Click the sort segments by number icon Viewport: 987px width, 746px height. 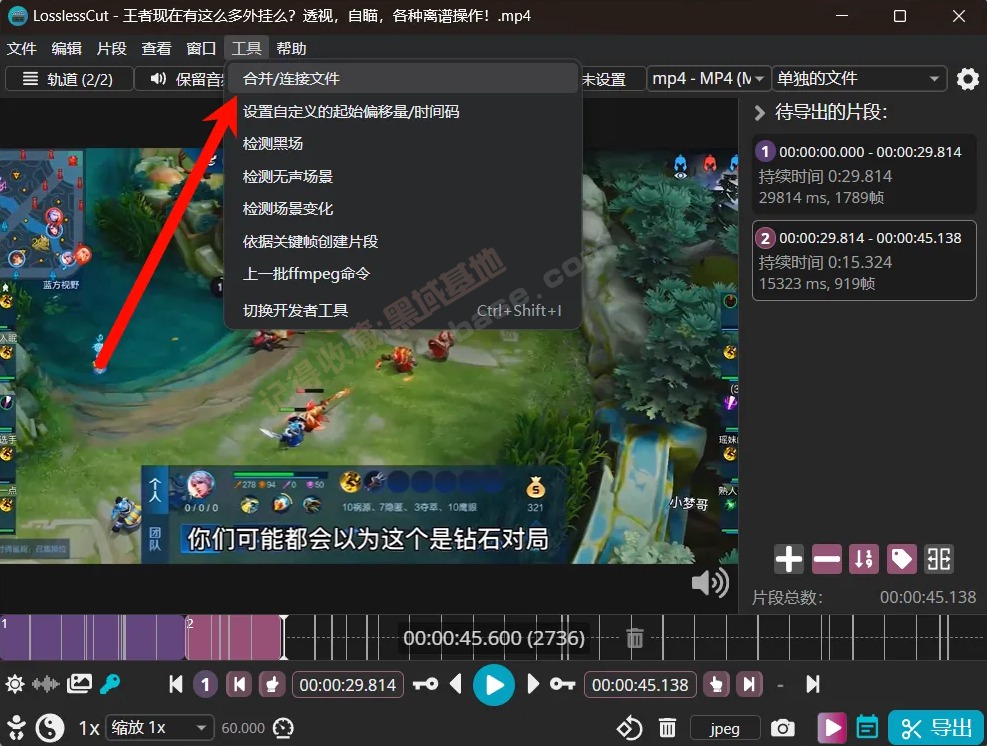pyautogui.click(x=864, y=559)
